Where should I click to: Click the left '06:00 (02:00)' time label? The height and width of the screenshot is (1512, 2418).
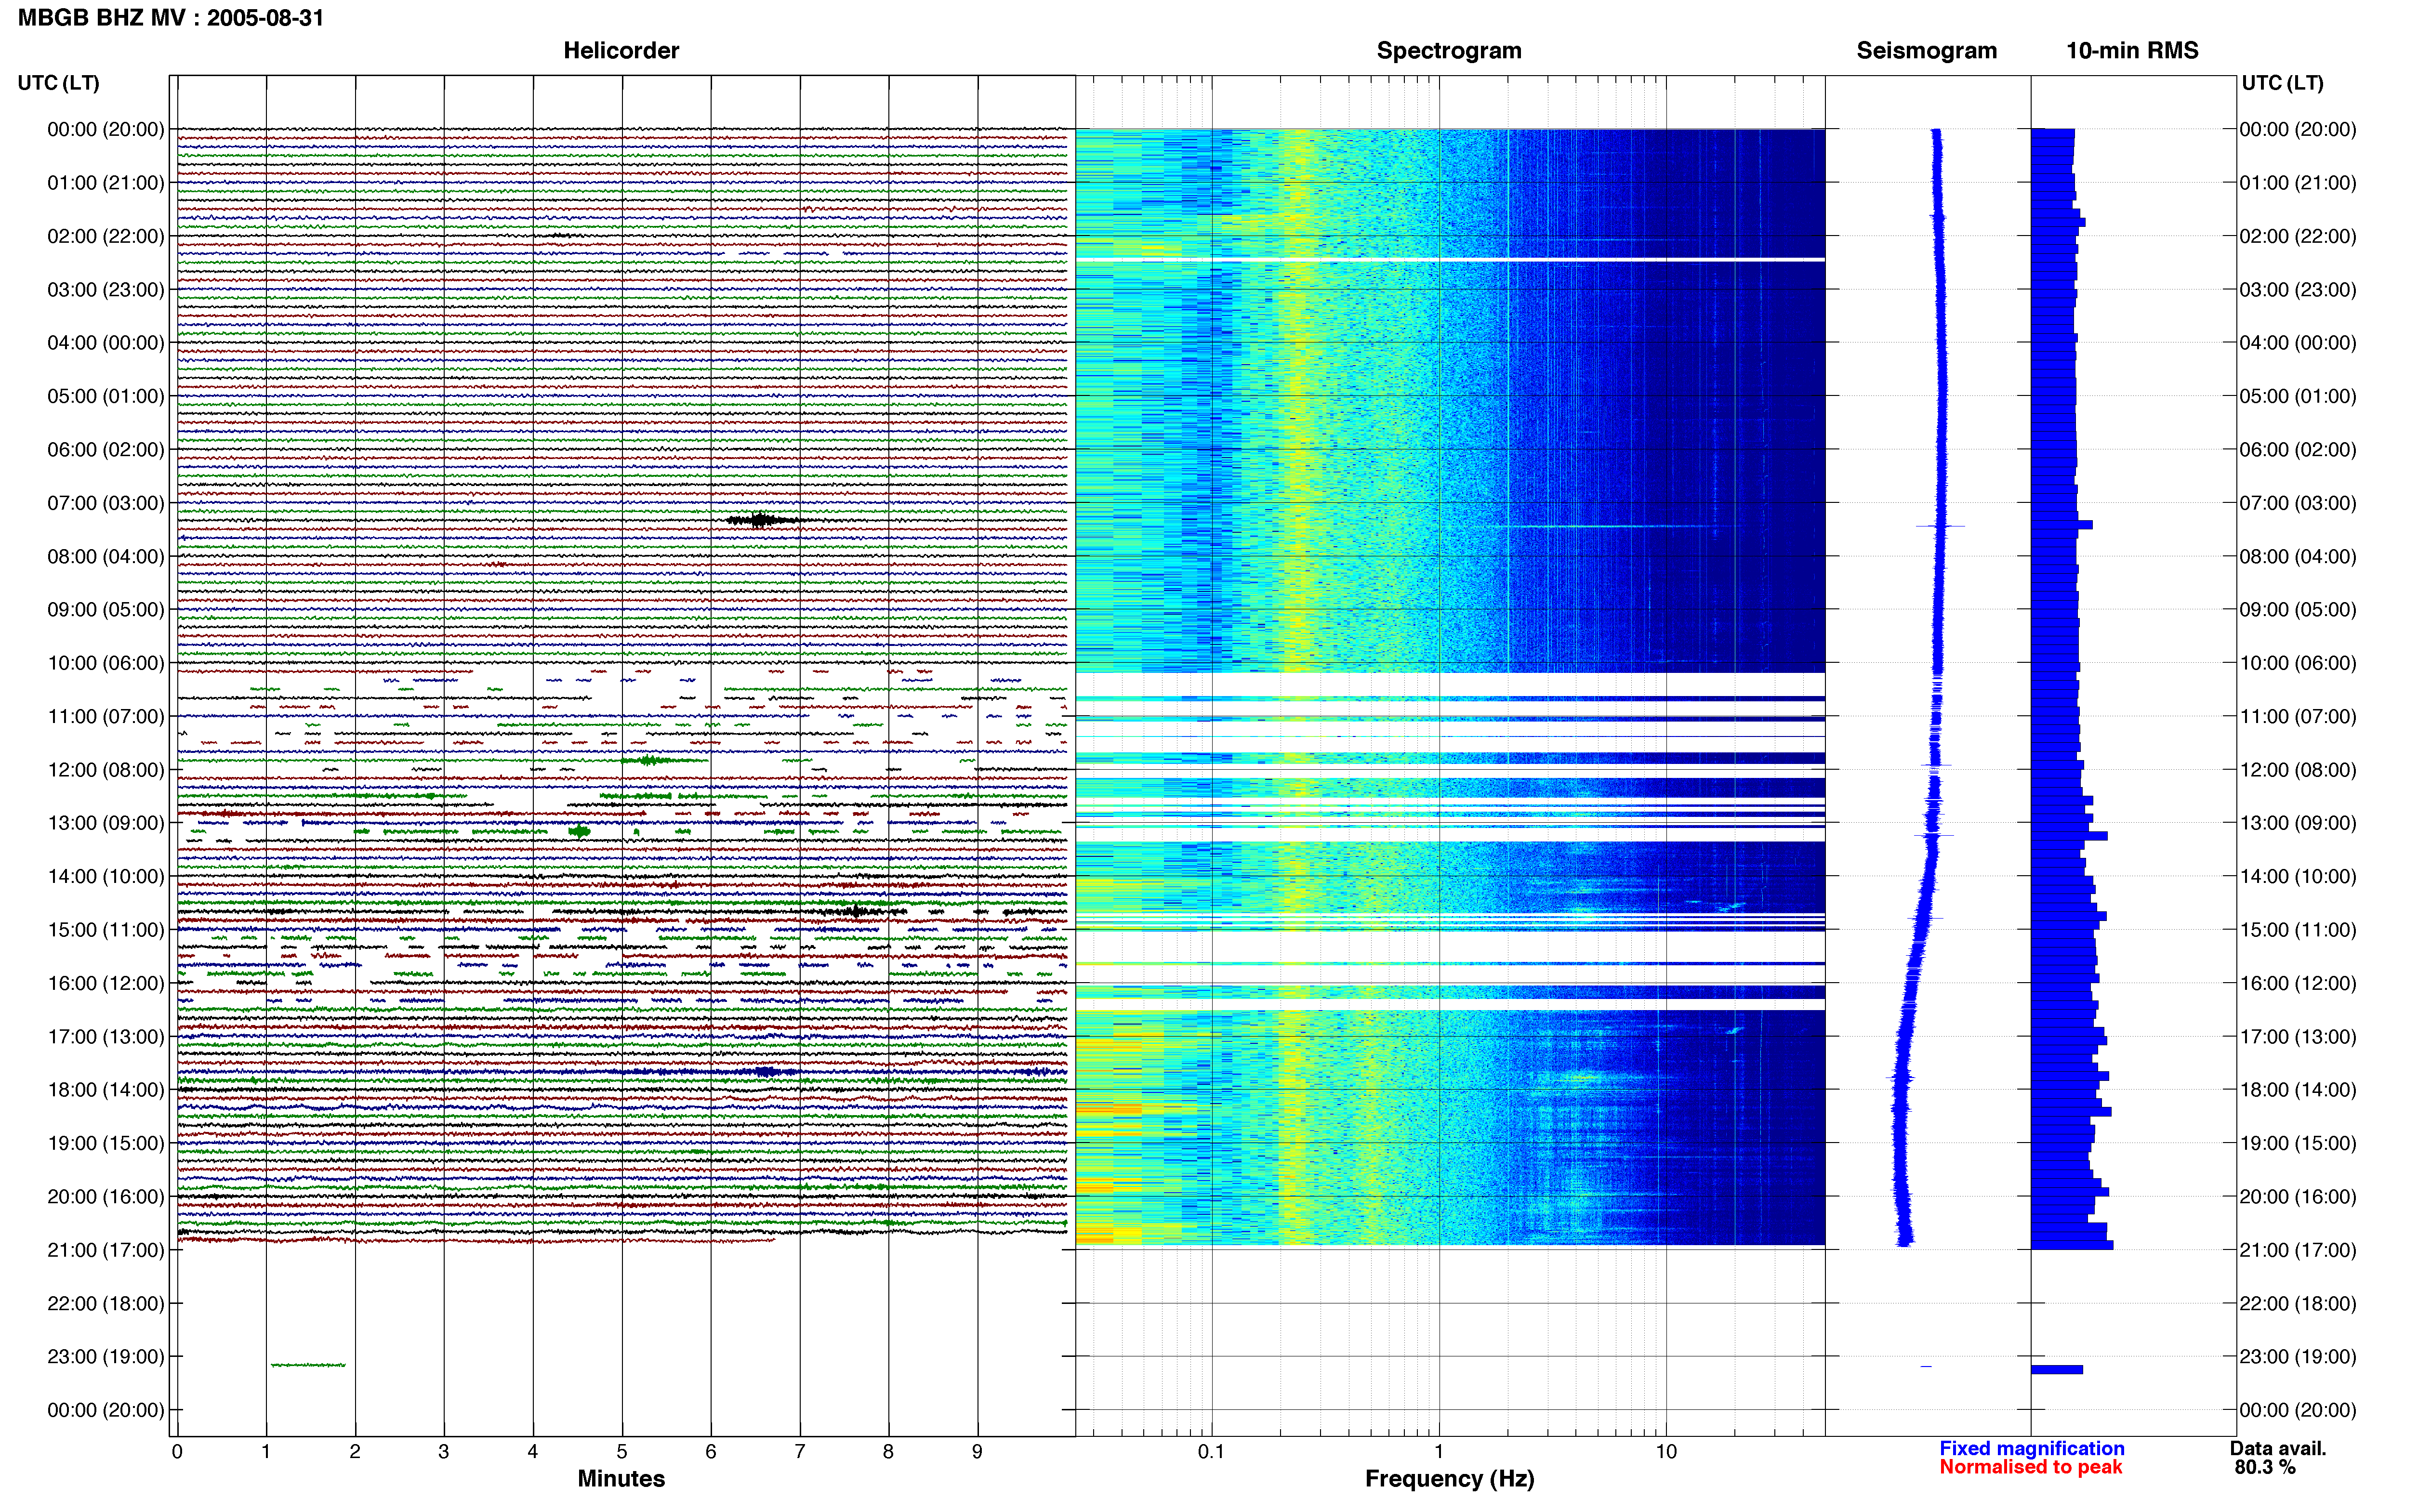[x=106, y=450]
